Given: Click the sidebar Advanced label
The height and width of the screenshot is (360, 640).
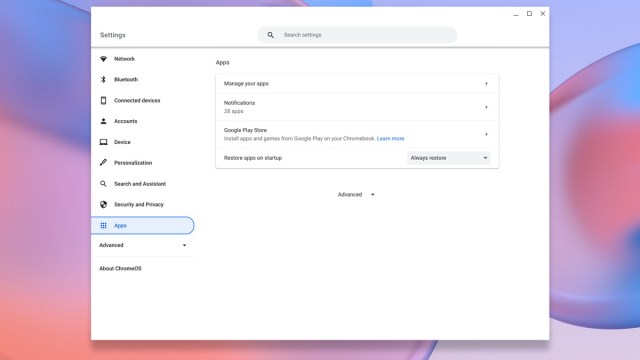Looking at the screenshot, I should [x=111, y=245].
